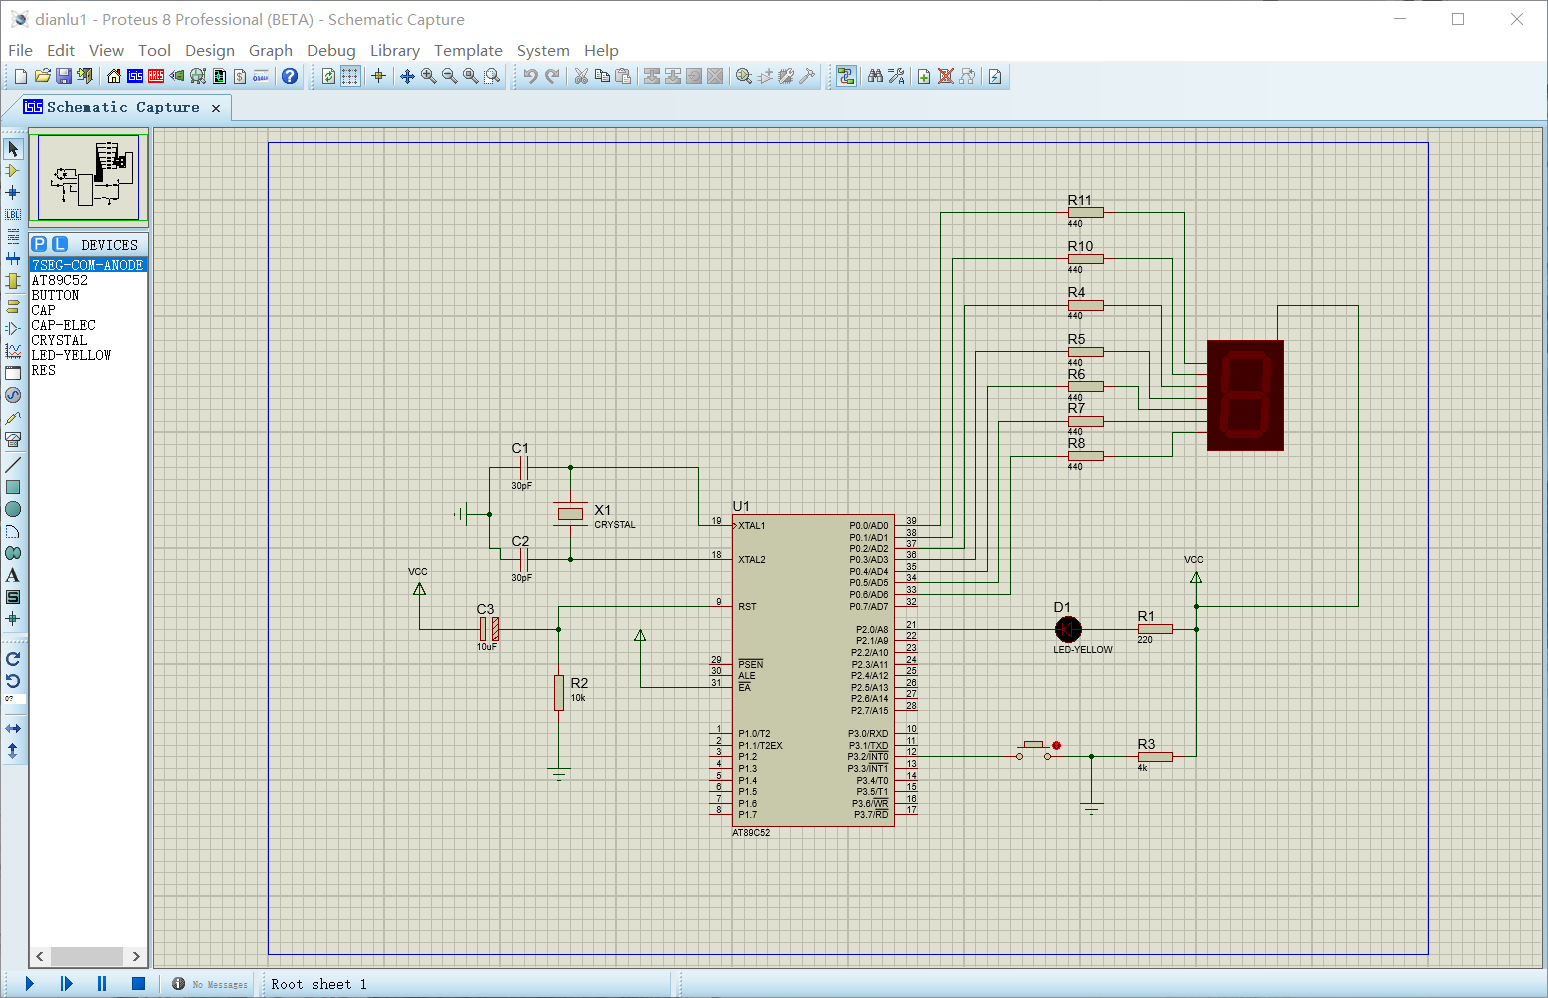
Task: Go to the Home Page icon
Action: pyautogui.click(x=113, y=76)
